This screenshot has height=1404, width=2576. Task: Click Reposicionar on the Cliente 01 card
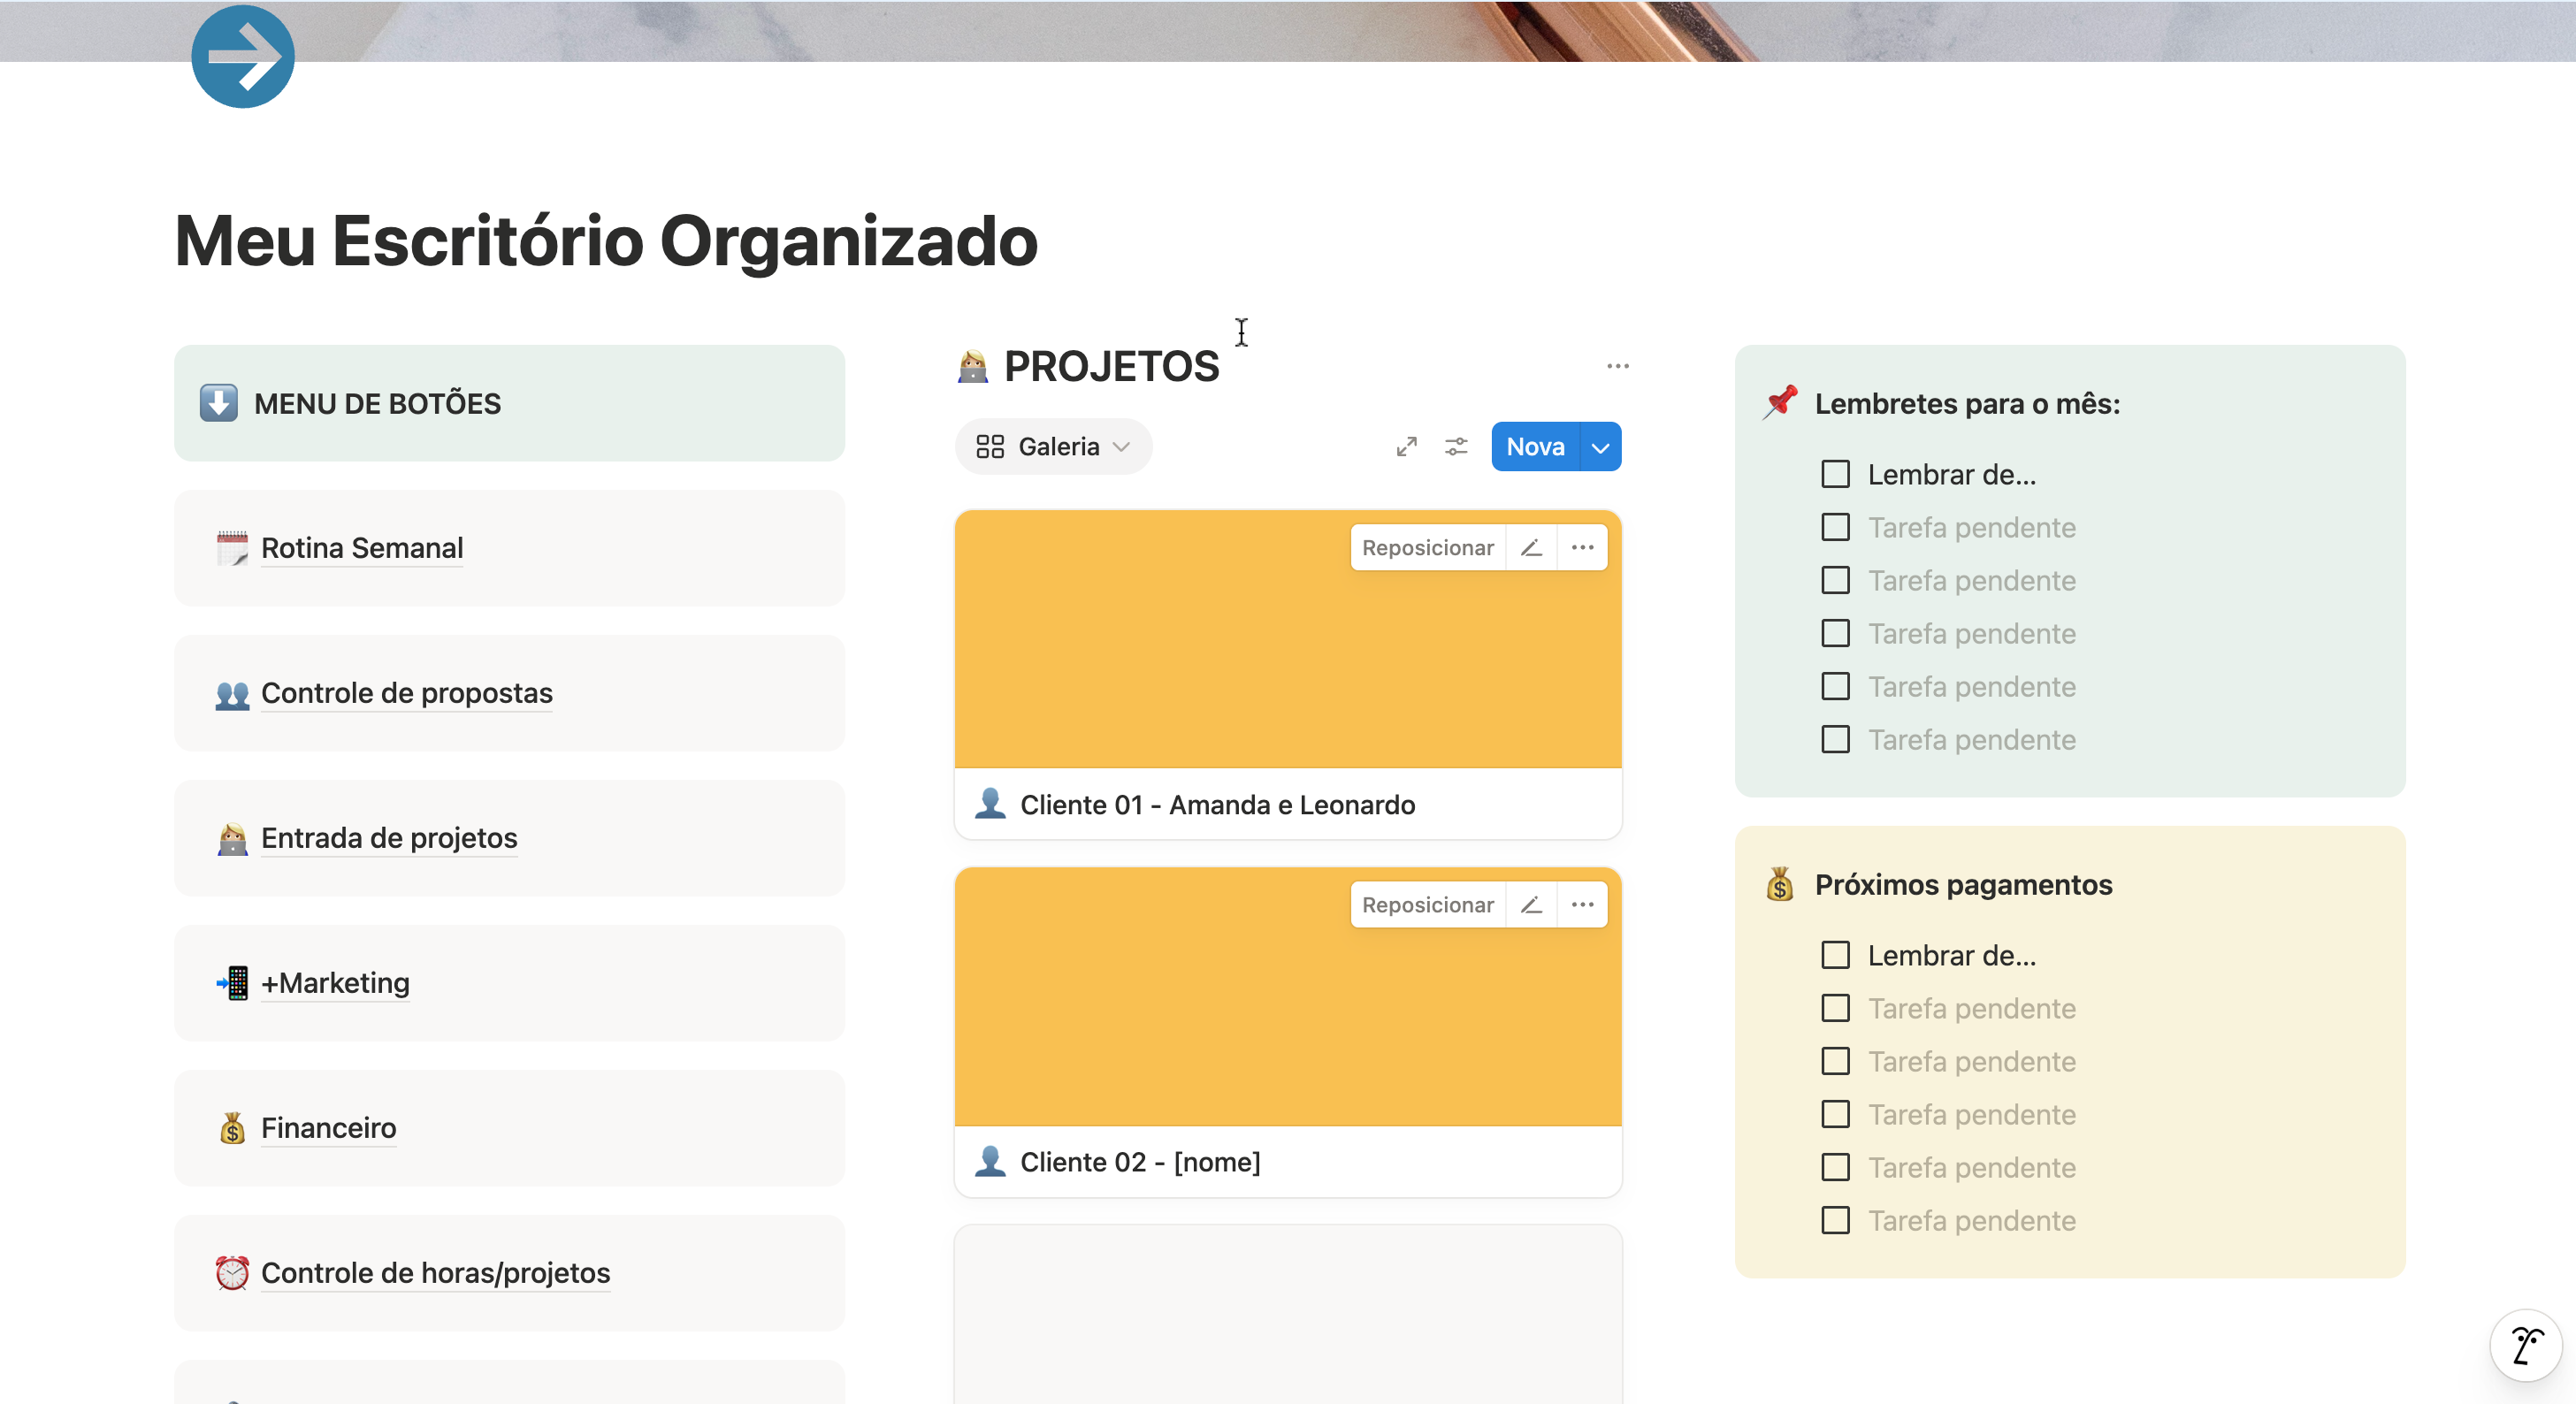[x=1427, y=548]
